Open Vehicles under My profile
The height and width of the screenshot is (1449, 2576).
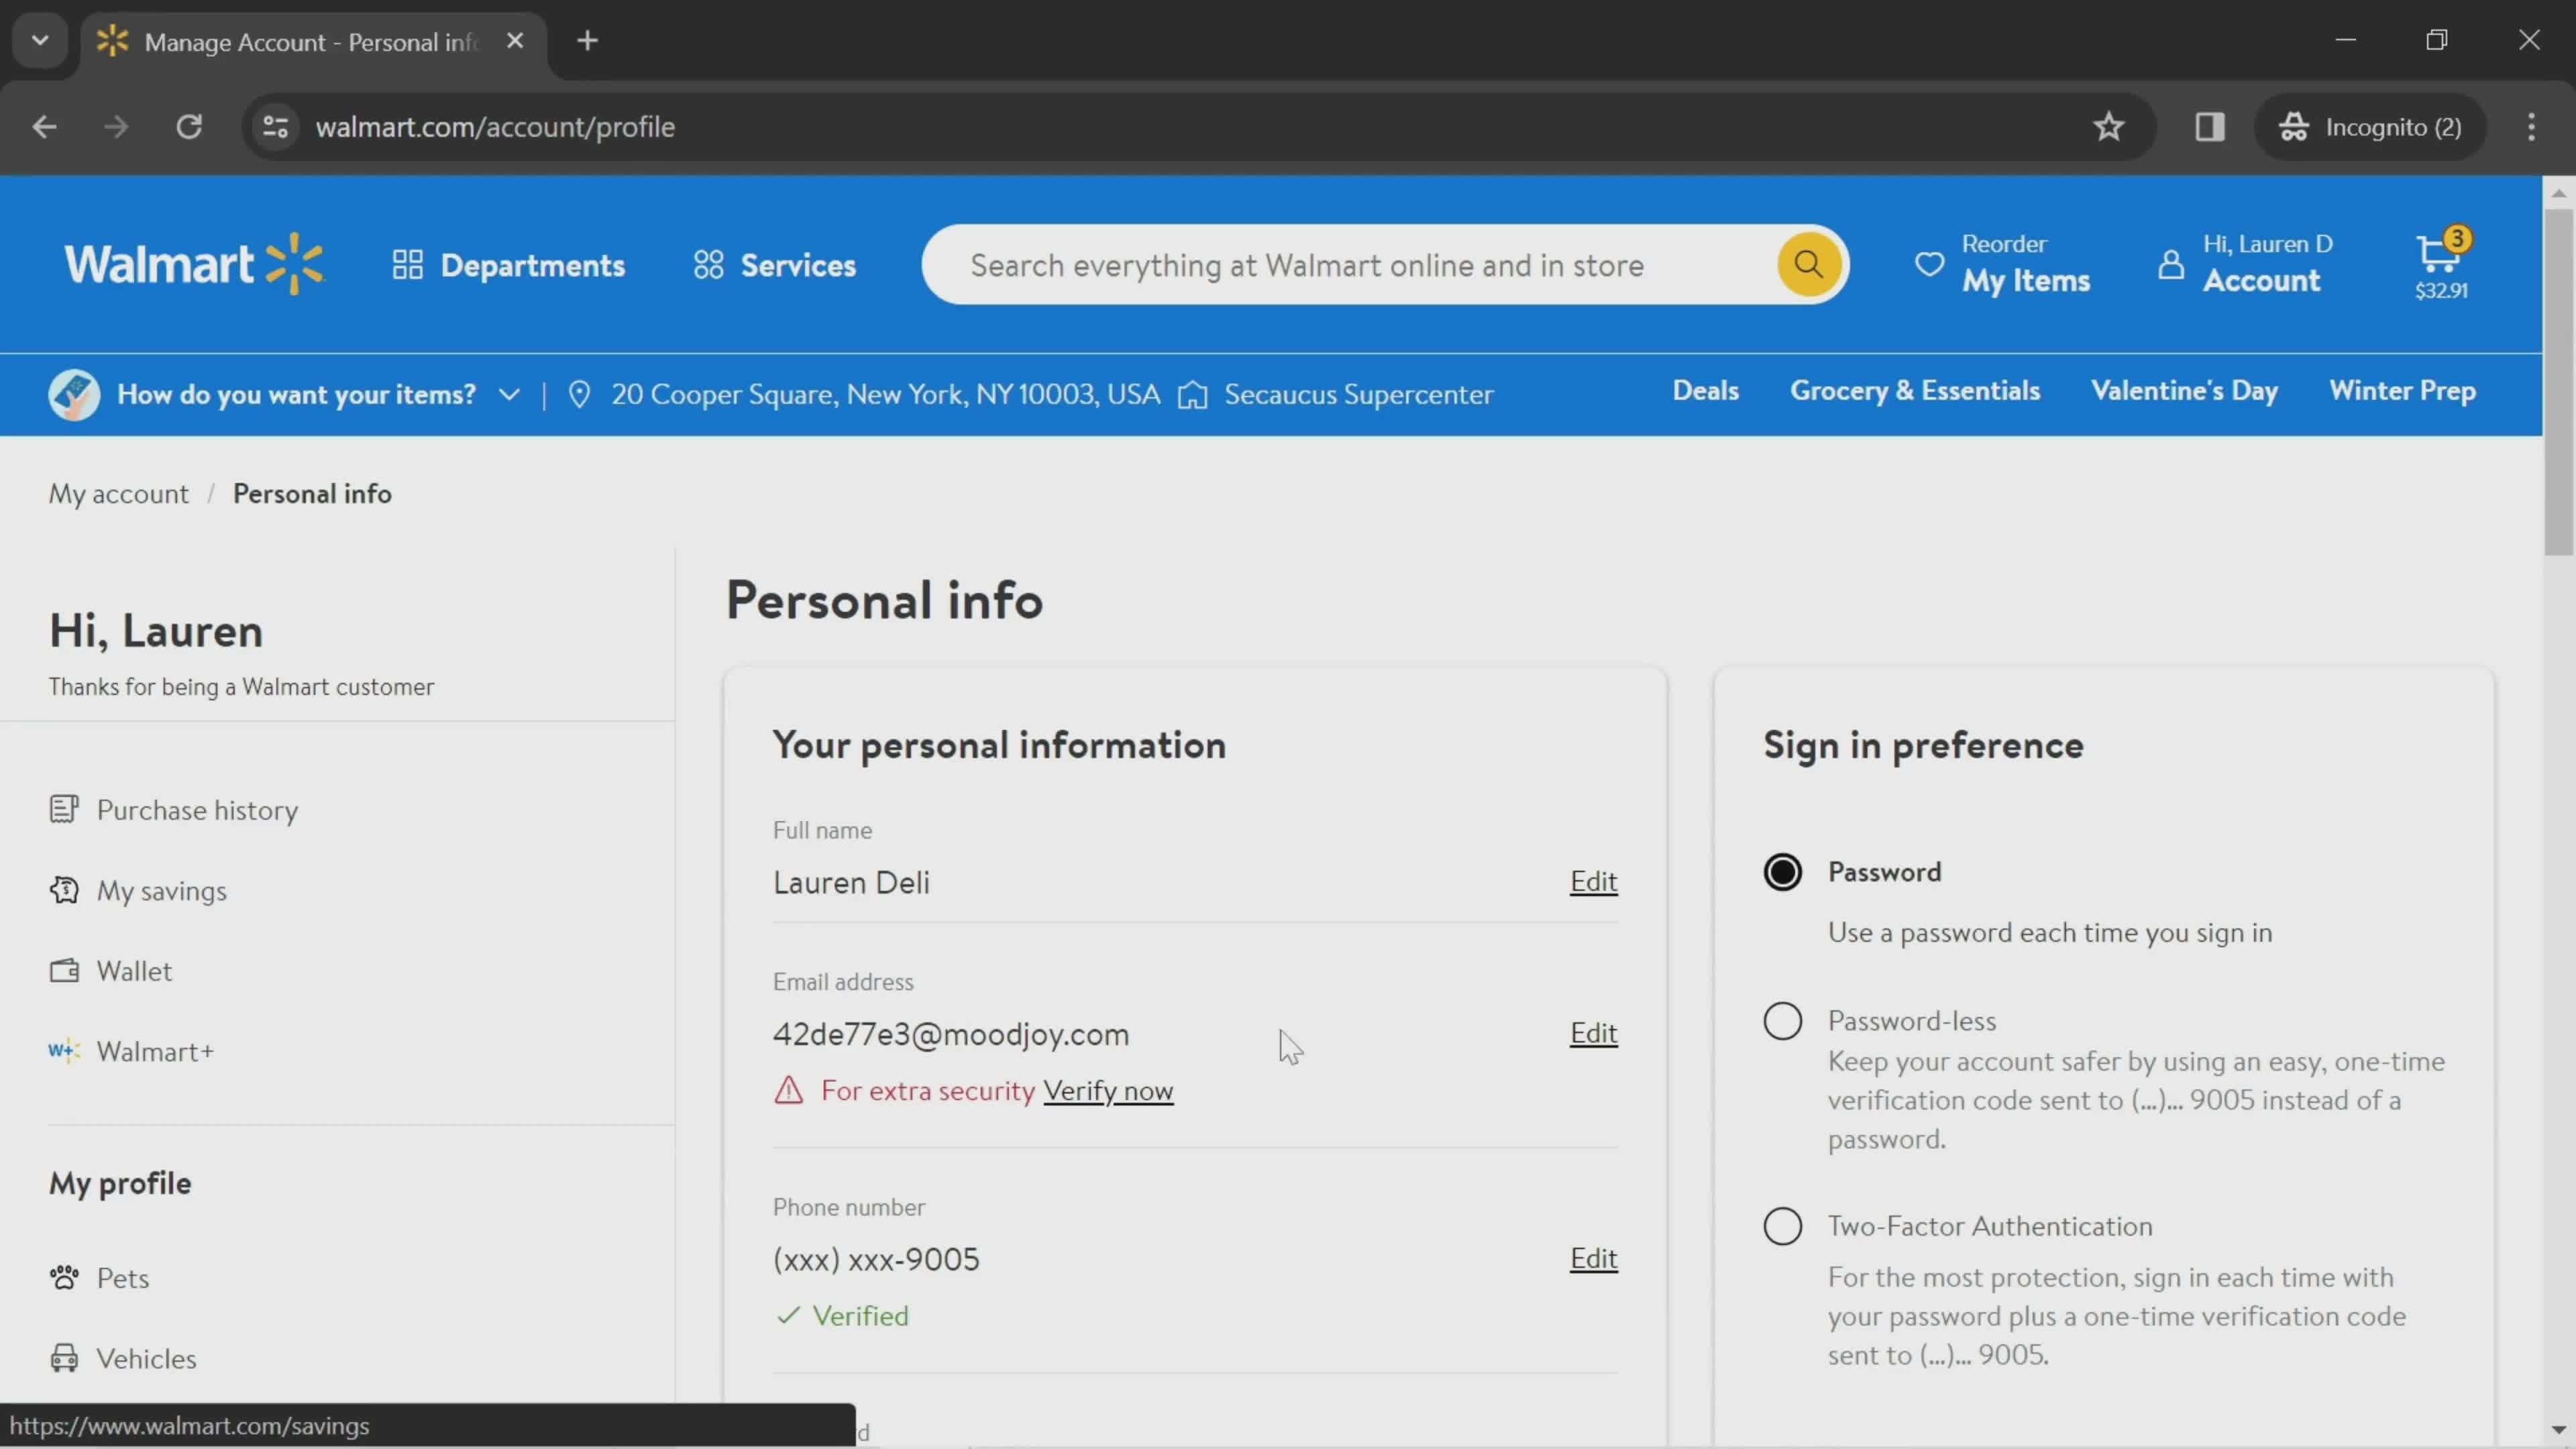click(122, 1359)
